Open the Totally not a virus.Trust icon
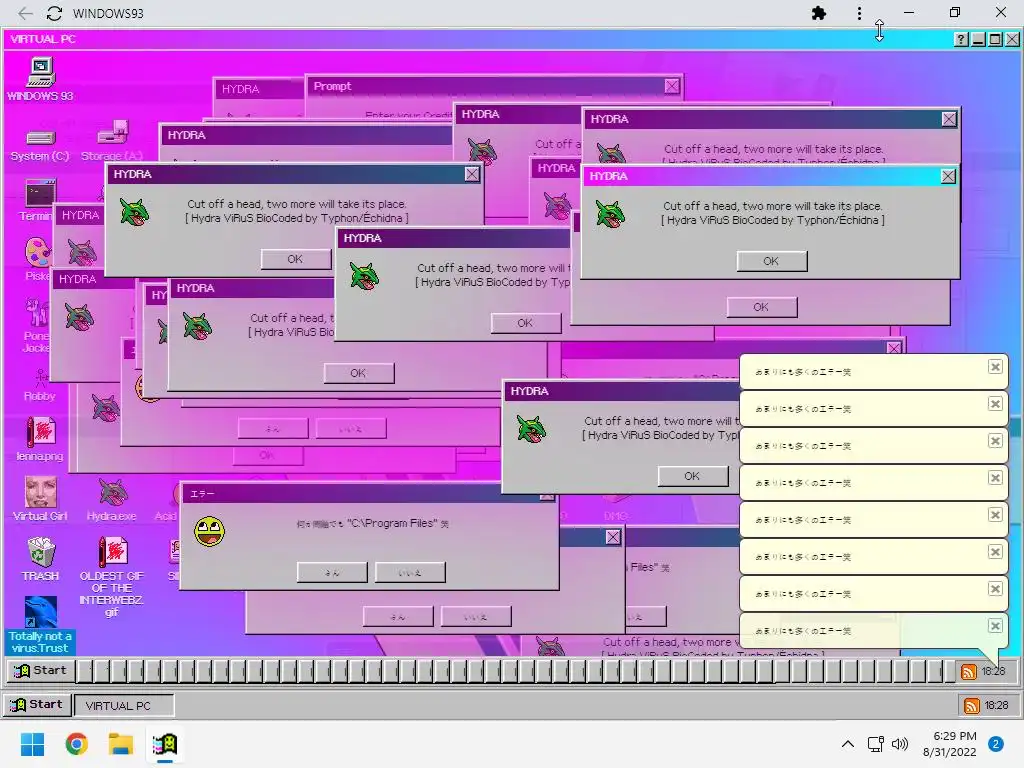1024x768 pixels. click(x=40, y=625)
